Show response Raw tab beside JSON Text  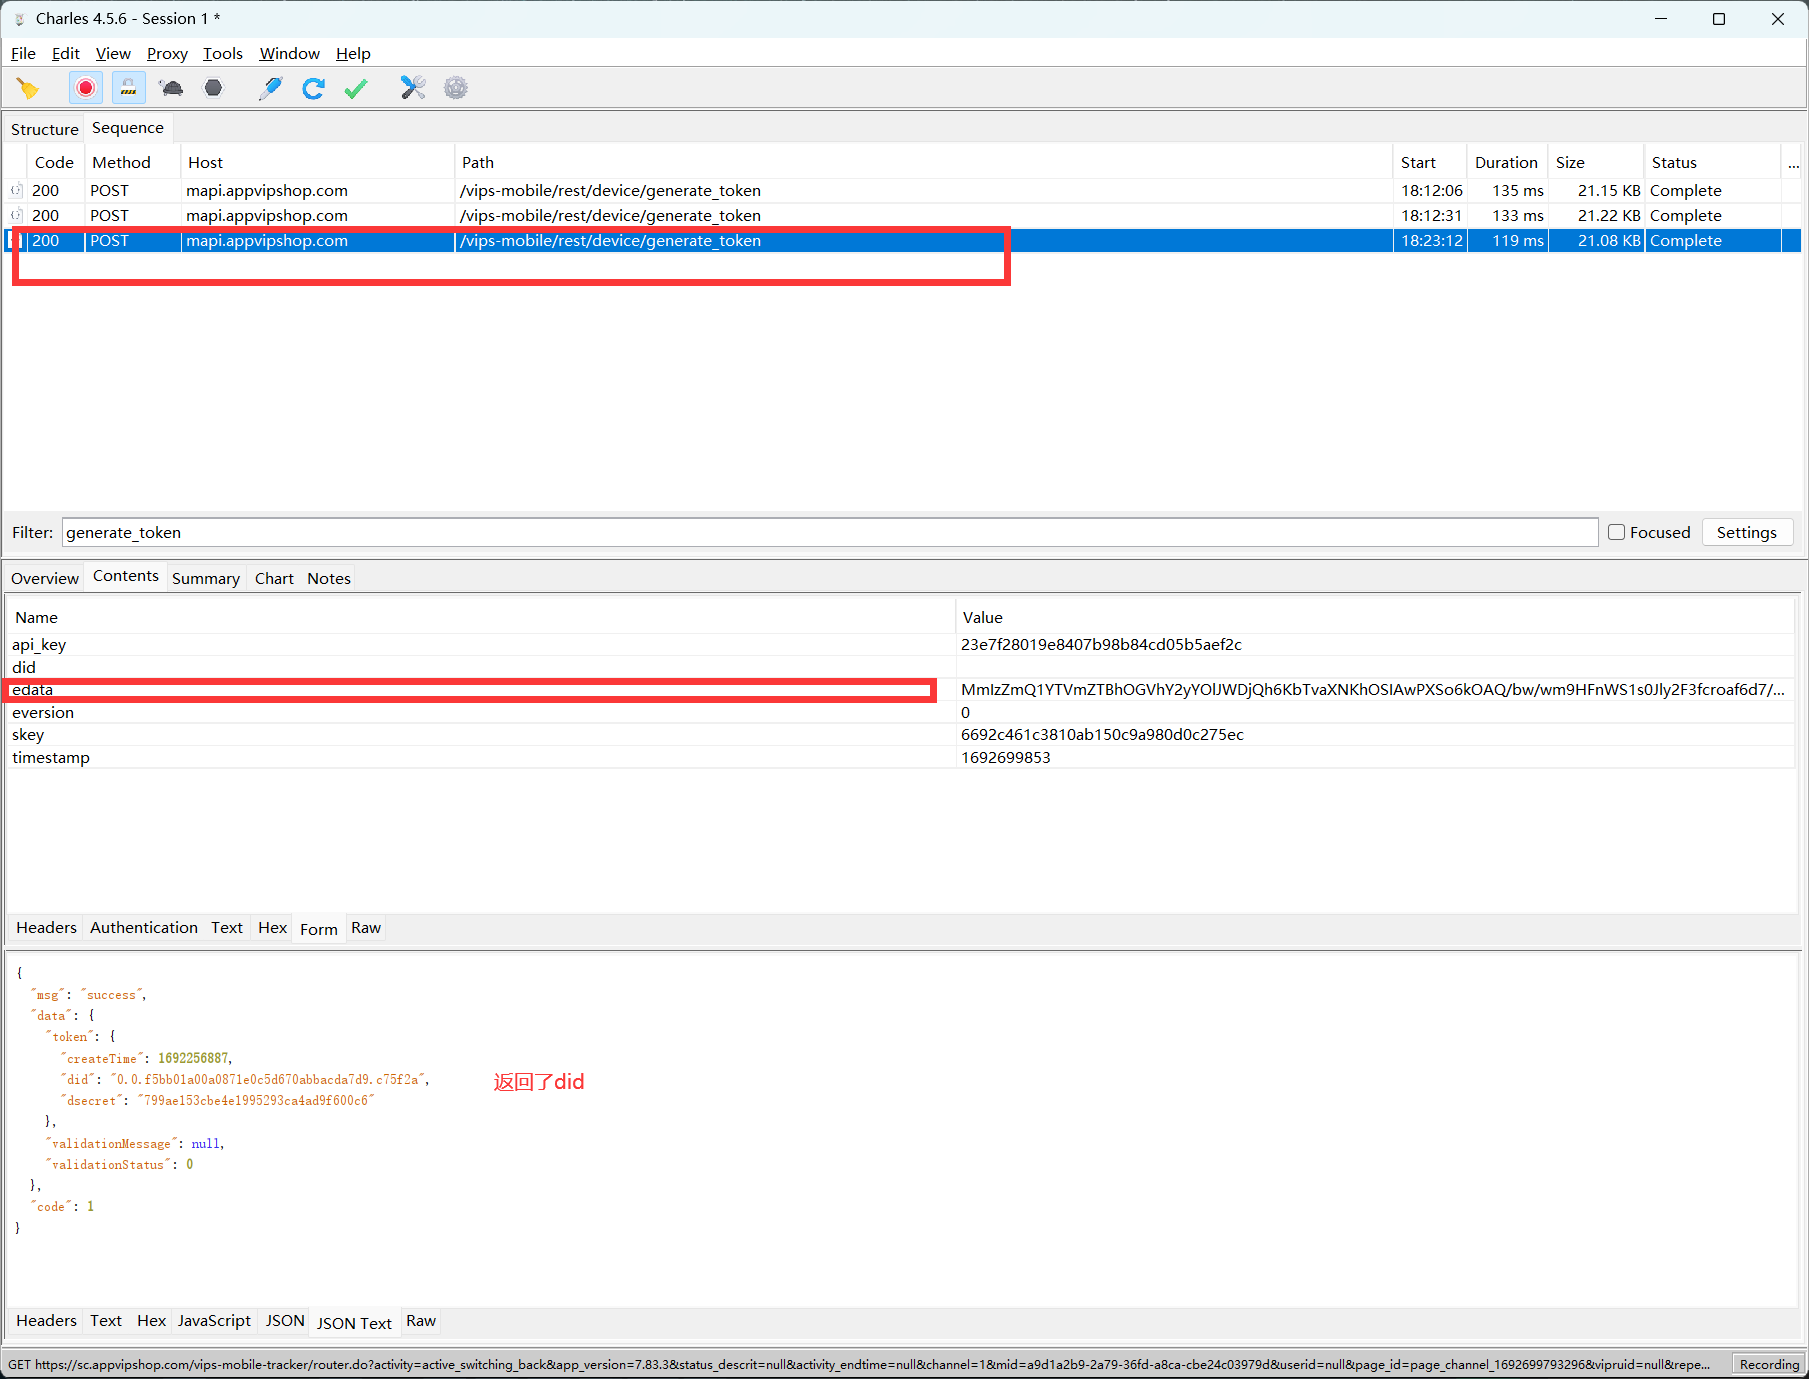point(421,1321)
